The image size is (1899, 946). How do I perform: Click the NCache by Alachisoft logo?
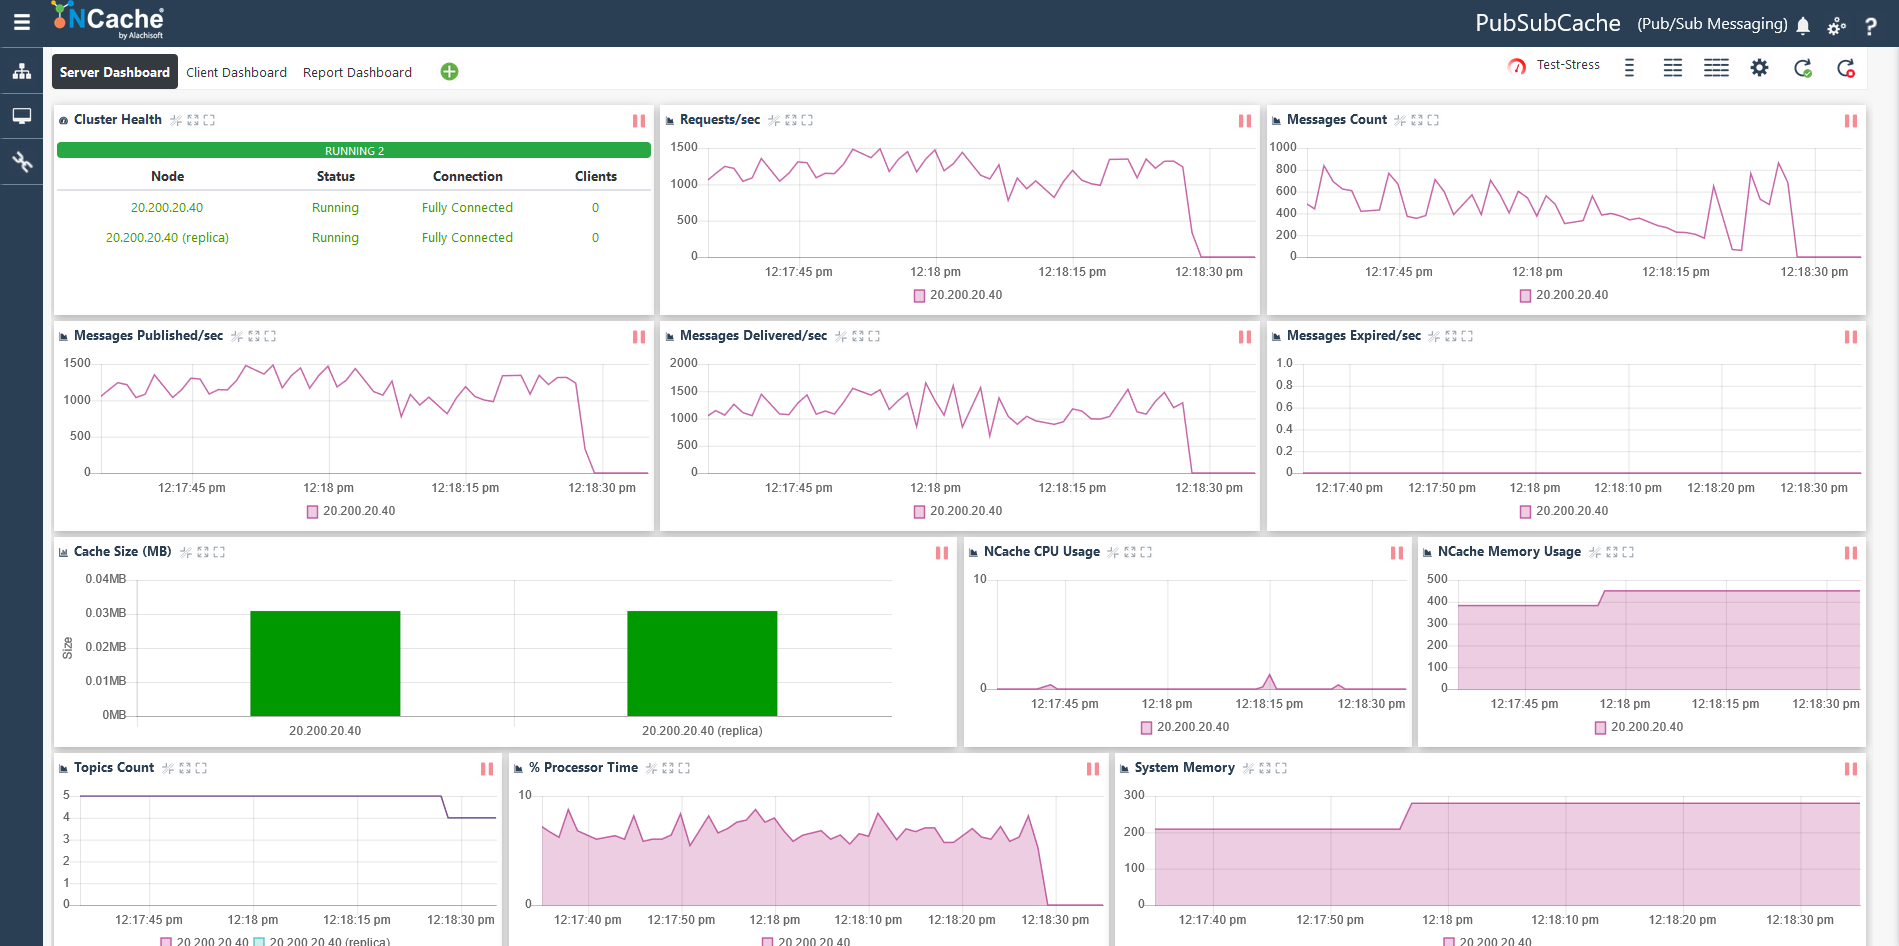pos(103,20)
